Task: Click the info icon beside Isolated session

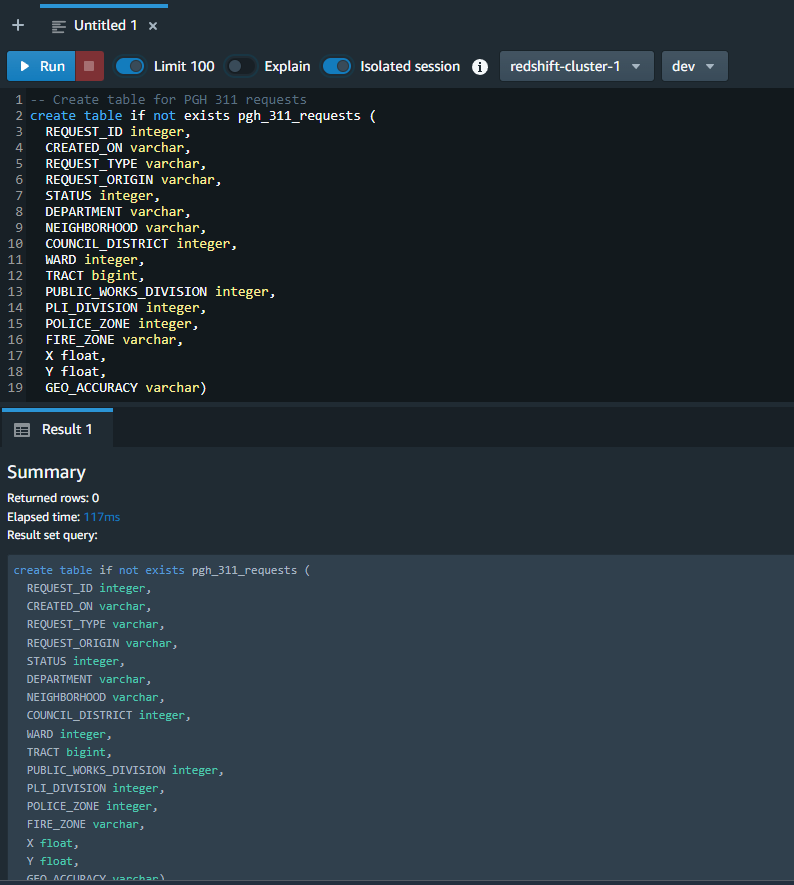Action: click(x=480, y=67)
